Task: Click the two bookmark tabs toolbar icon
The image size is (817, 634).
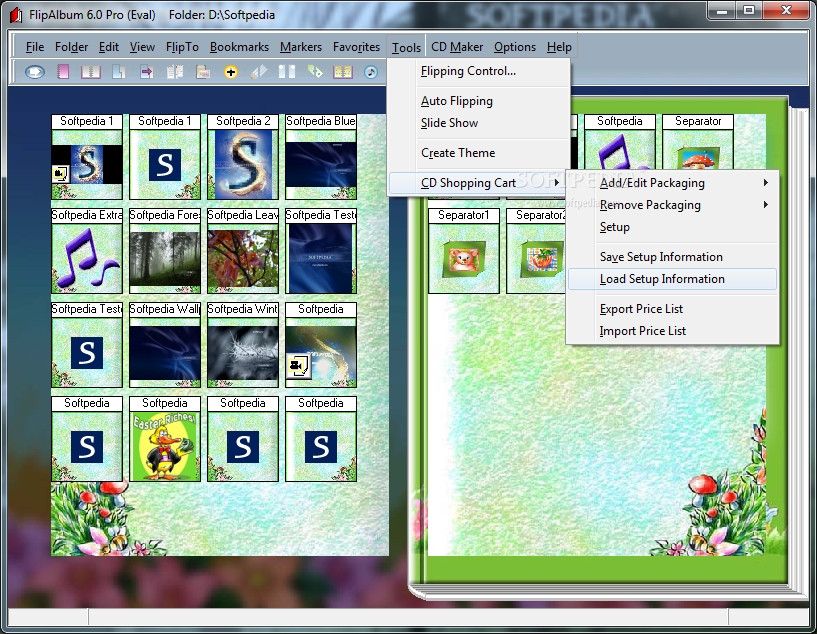Action: 287,71
